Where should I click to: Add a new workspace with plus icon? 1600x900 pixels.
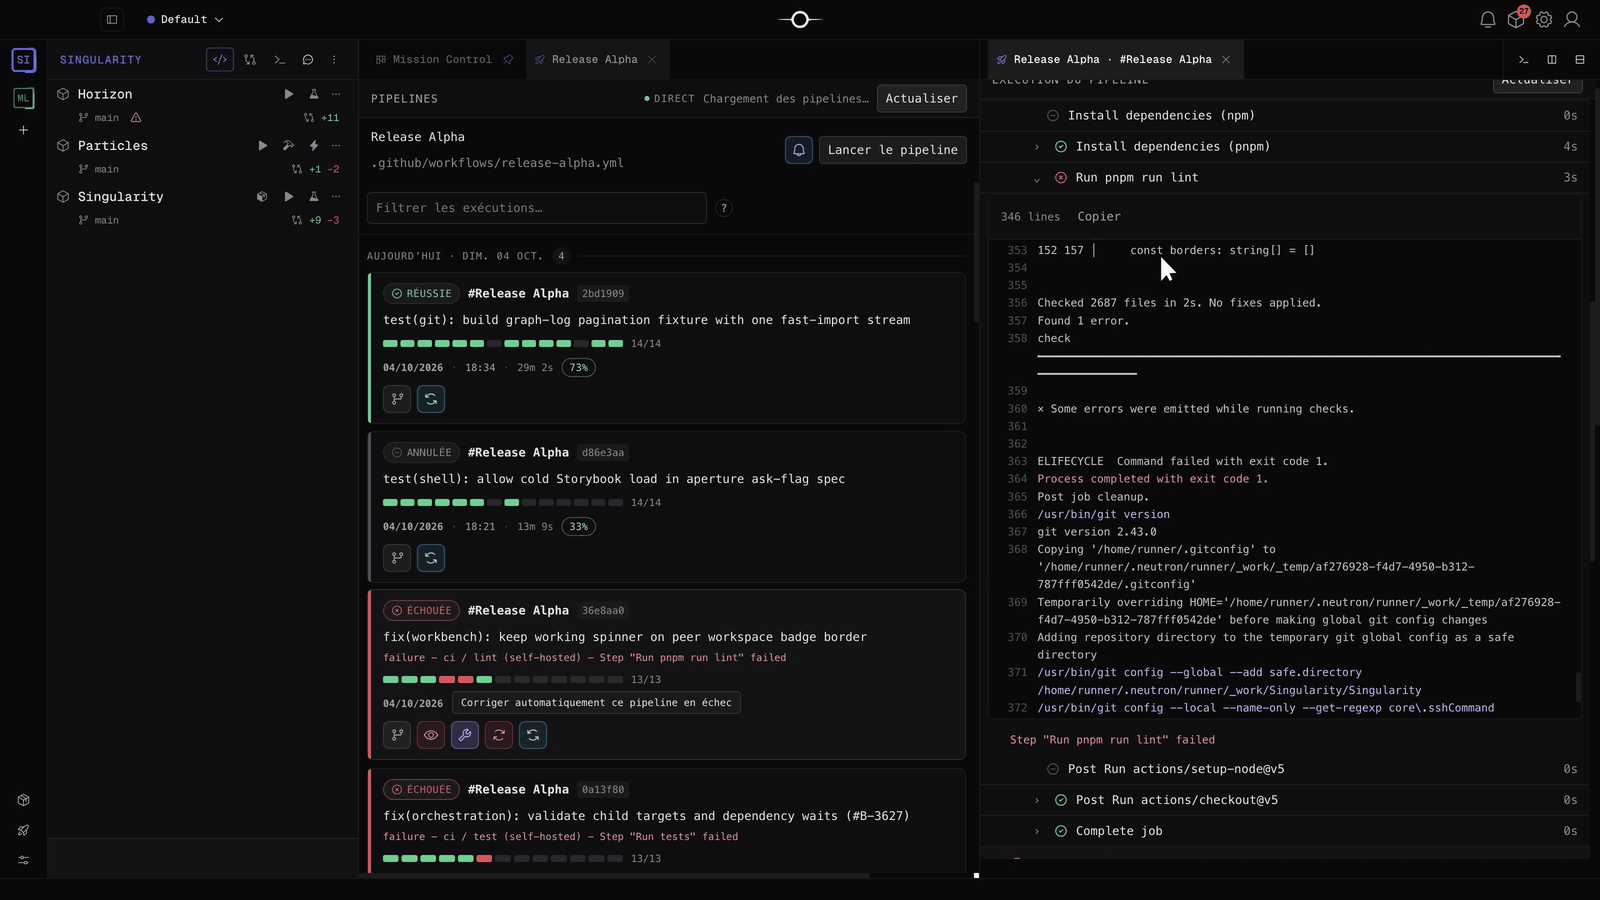[x=23, y=130]
